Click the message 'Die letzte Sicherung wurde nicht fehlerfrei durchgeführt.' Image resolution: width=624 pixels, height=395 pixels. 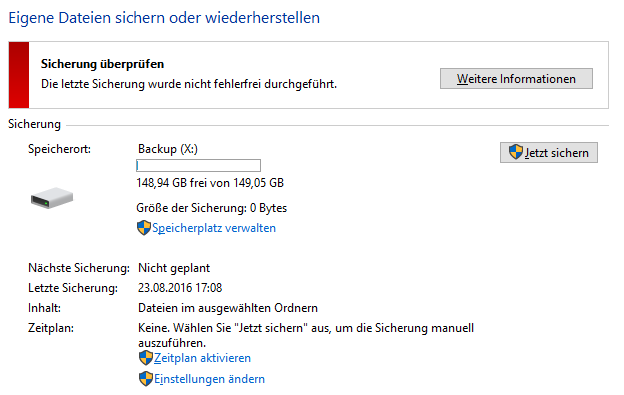pos(189,84)
